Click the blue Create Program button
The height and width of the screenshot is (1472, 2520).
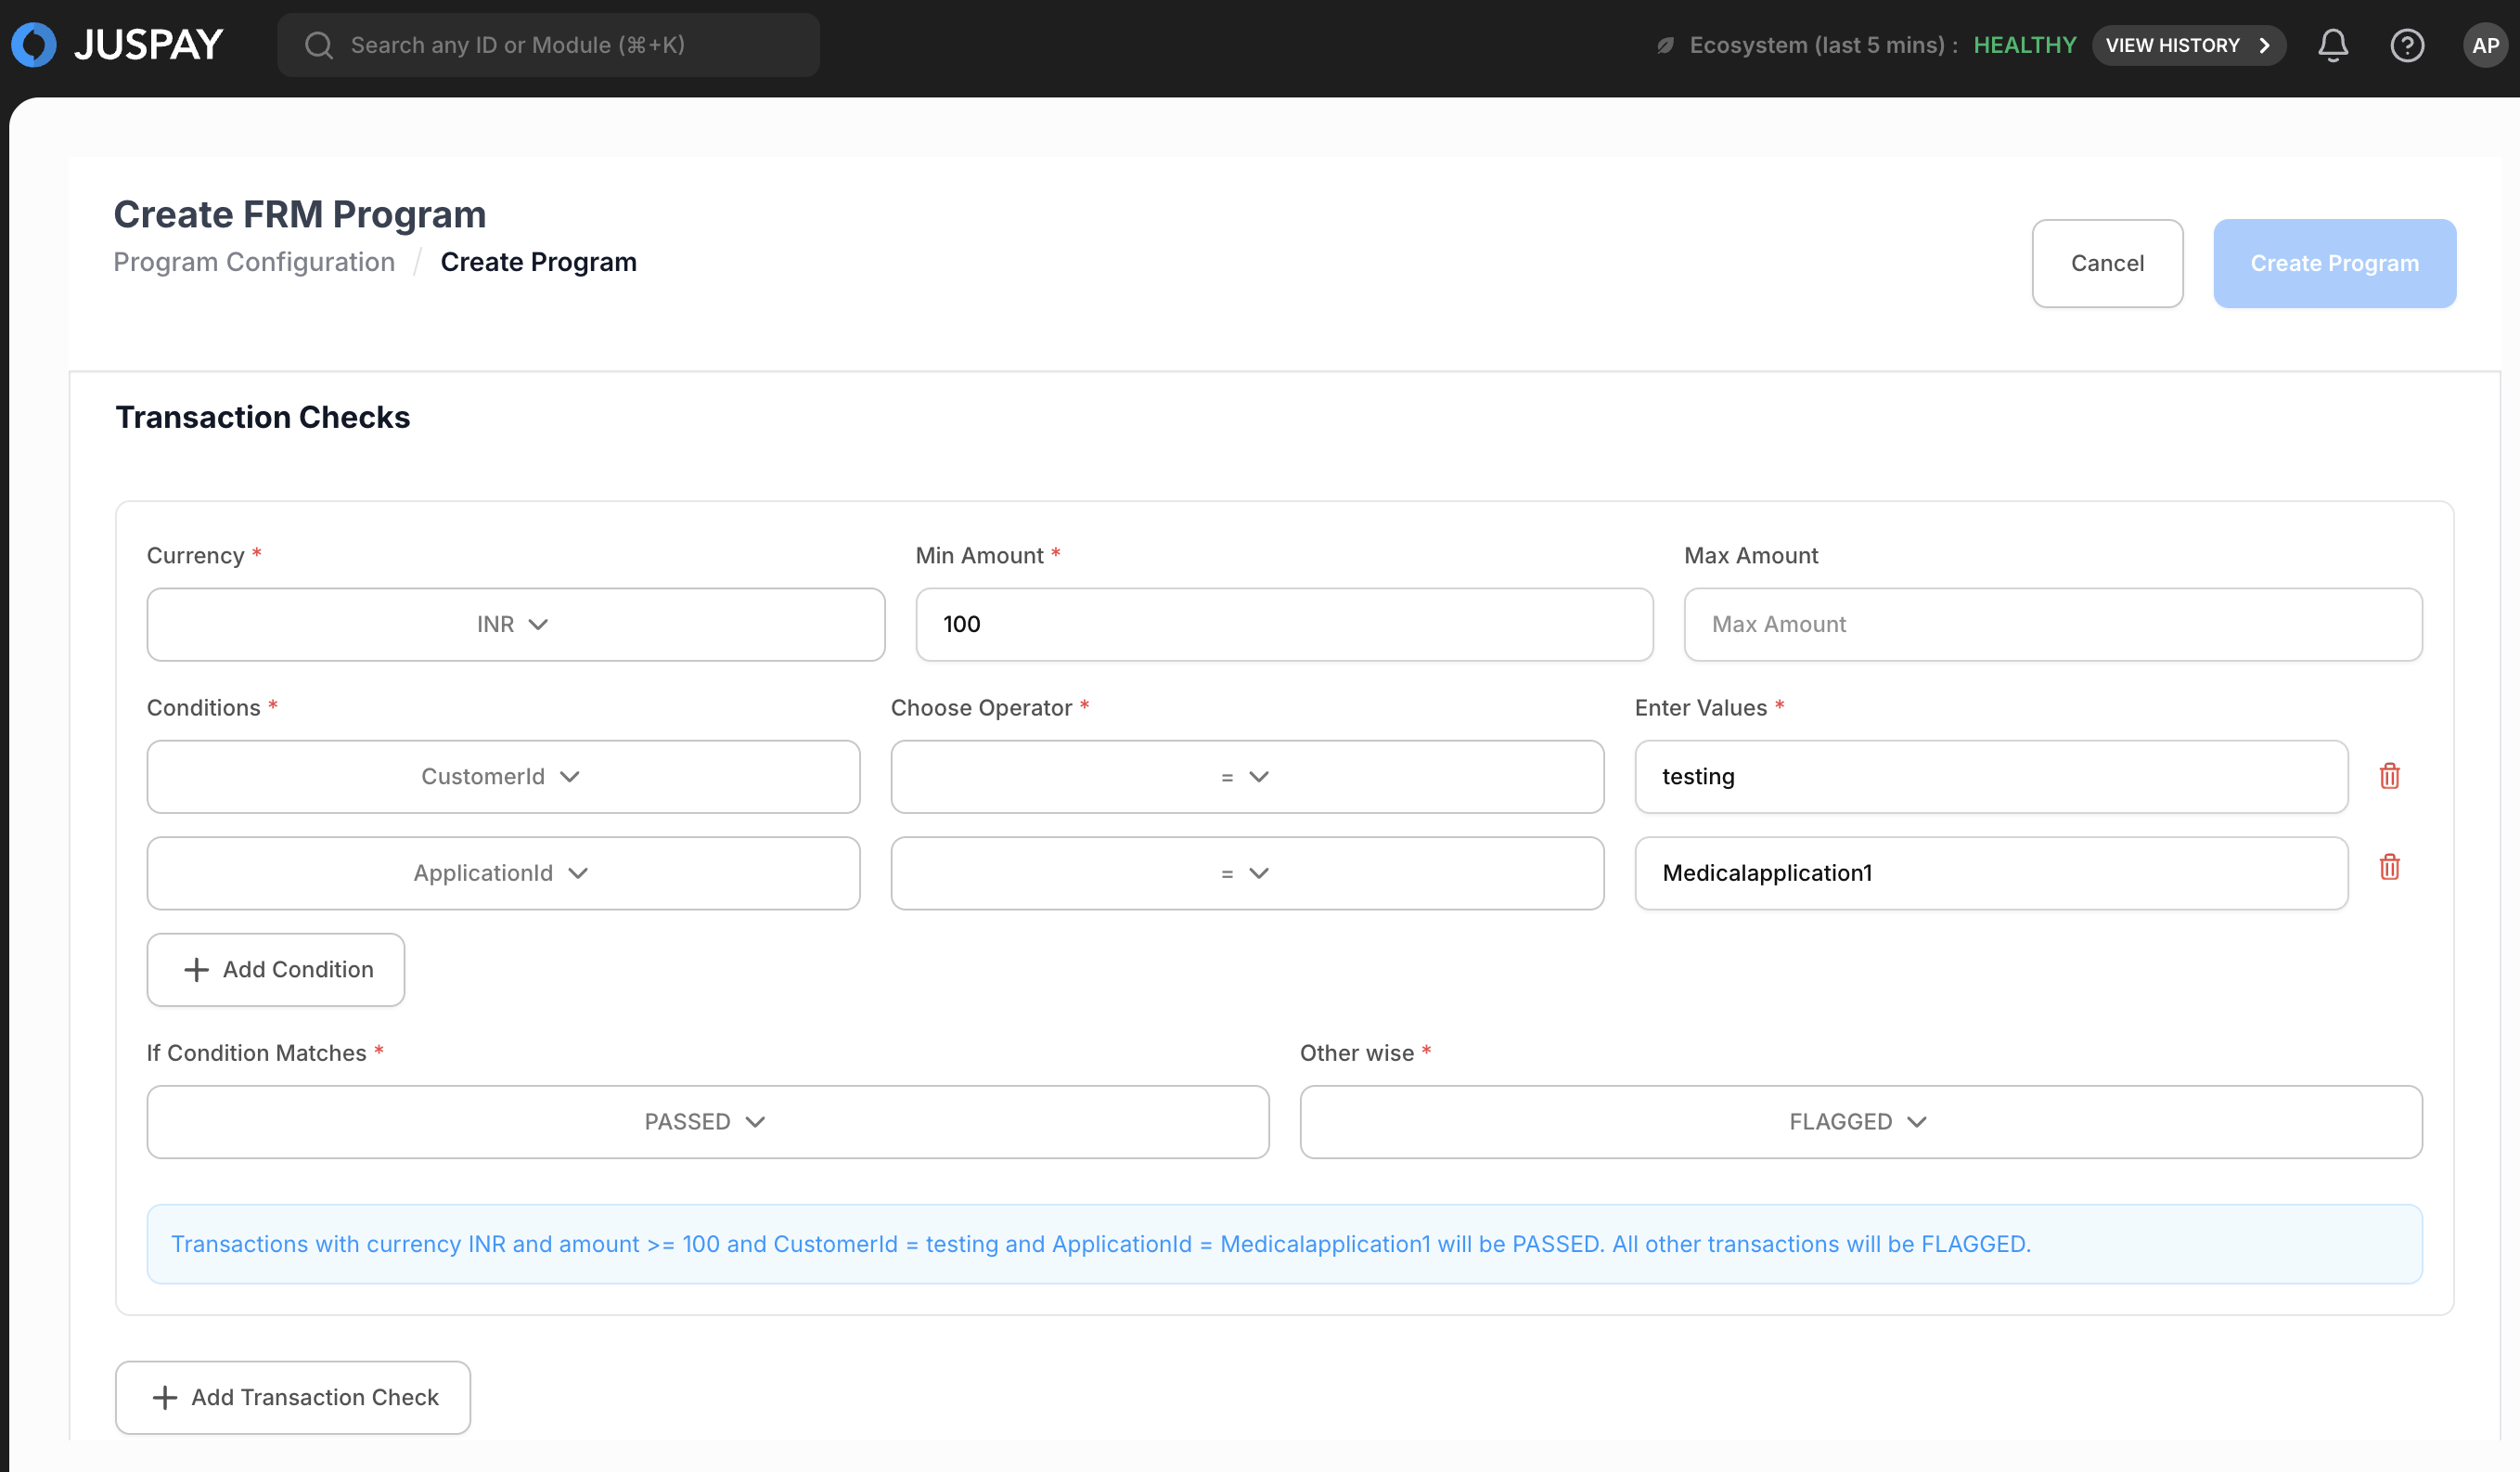click(x=2334, y=263)
